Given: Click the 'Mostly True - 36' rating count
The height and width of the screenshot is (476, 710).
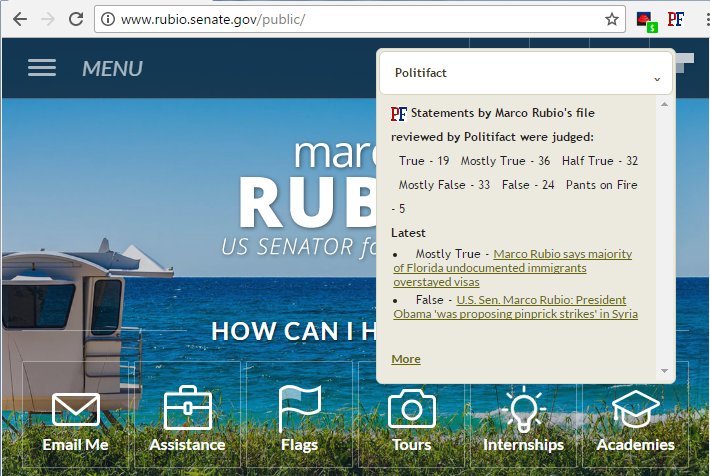Looking at the screenshot, I should 505,161.
